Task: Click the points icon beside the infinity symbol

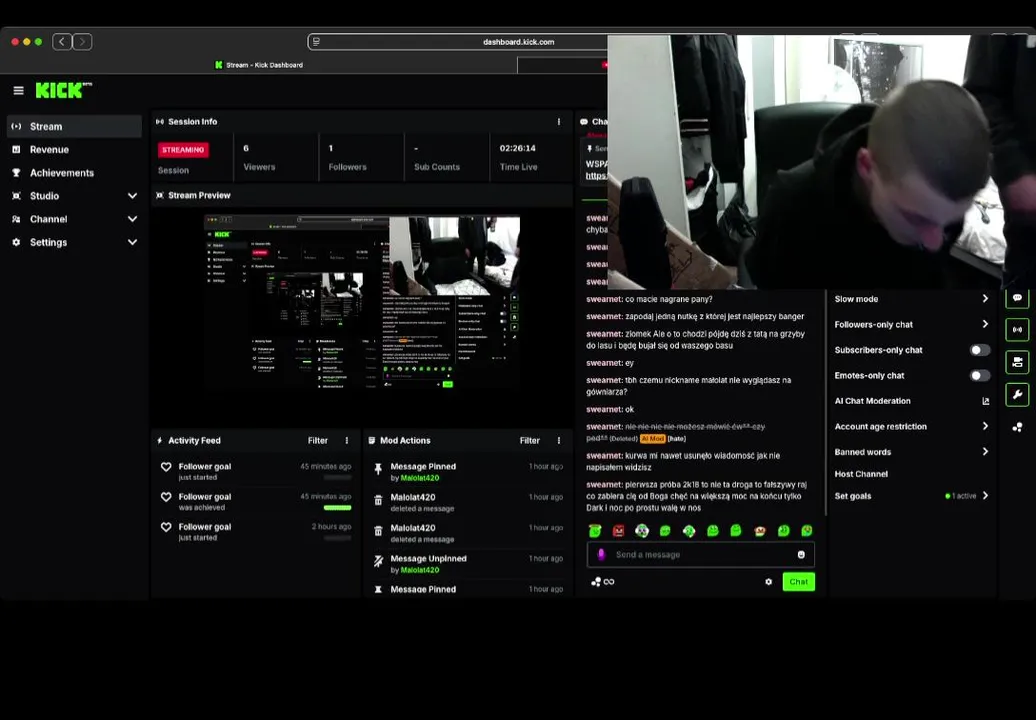Action: [x=596, y=582]
